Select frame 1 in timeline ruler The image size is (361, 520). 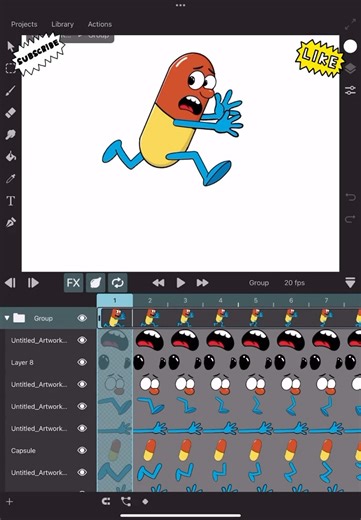coord(115,300)
